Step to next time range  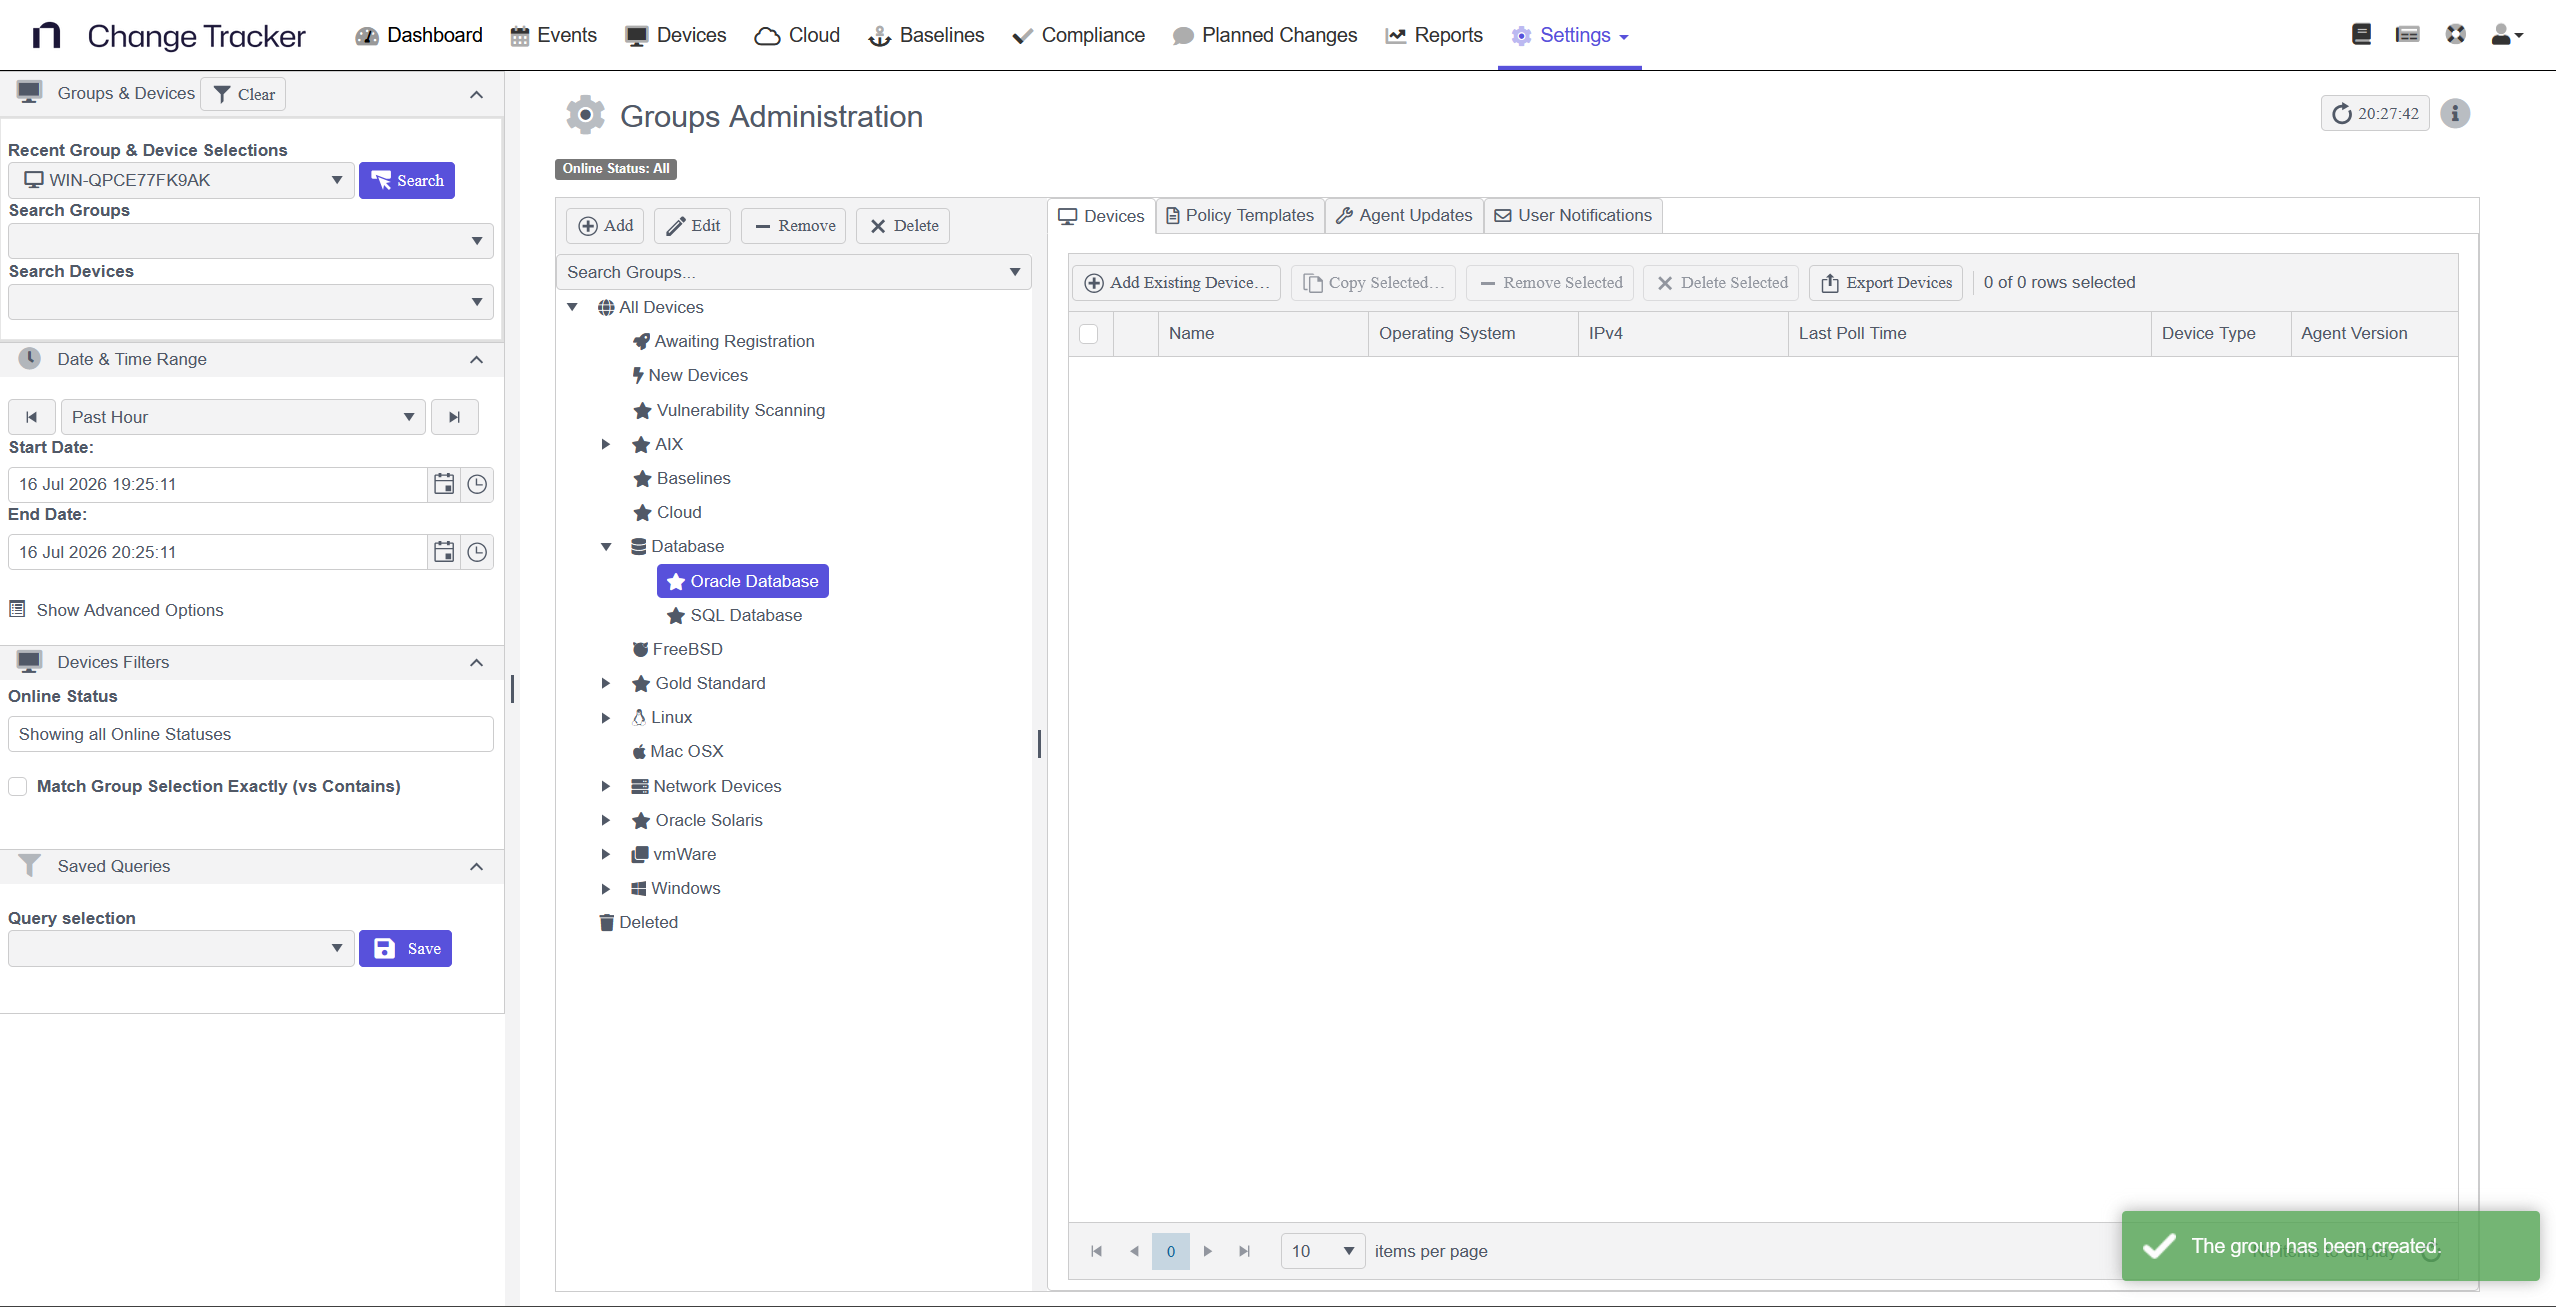pos(455,417)
